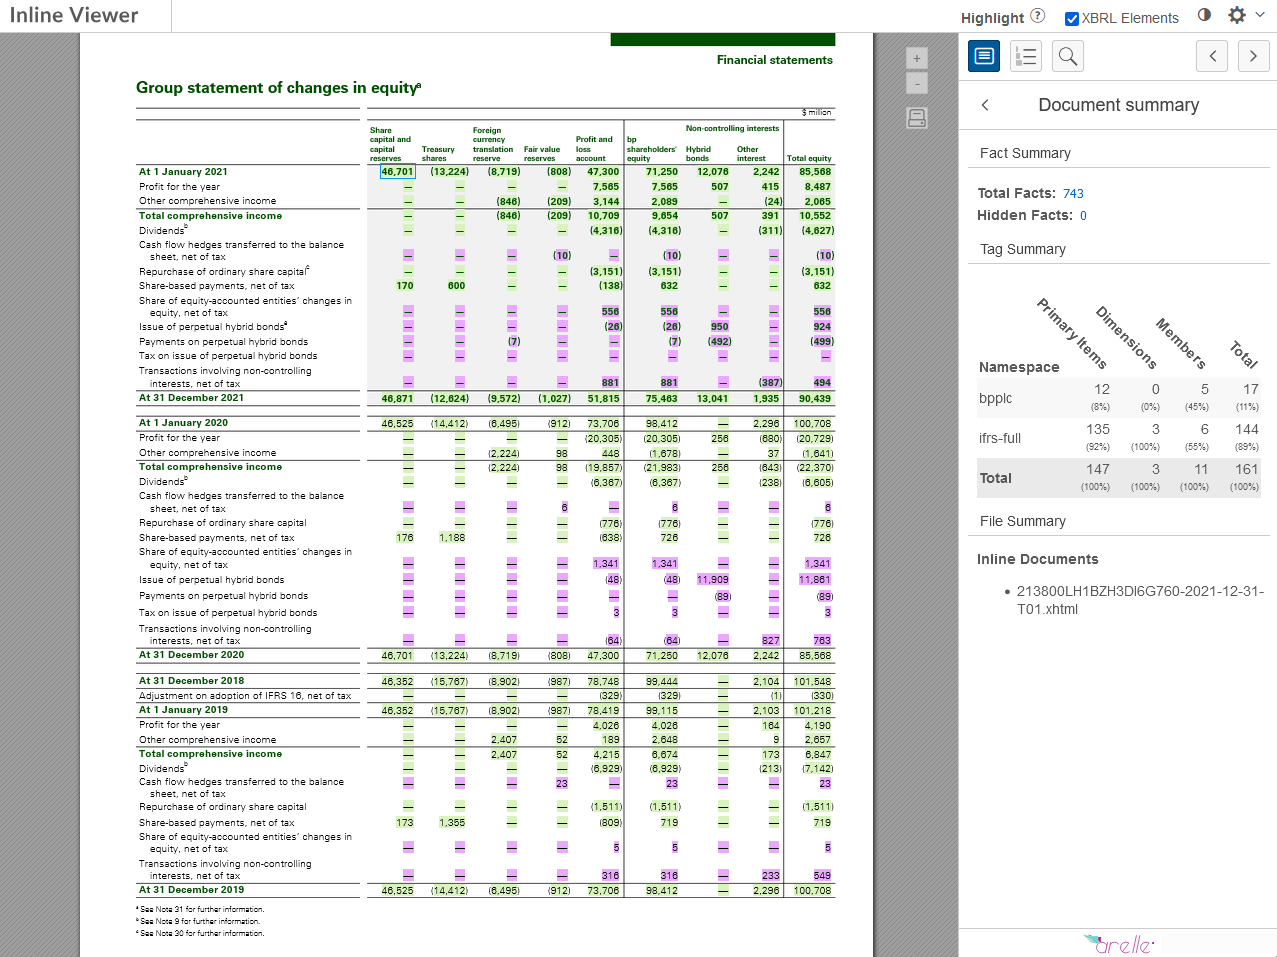Select total equity 101,548 at 31 December 2018

click(813, 682)
